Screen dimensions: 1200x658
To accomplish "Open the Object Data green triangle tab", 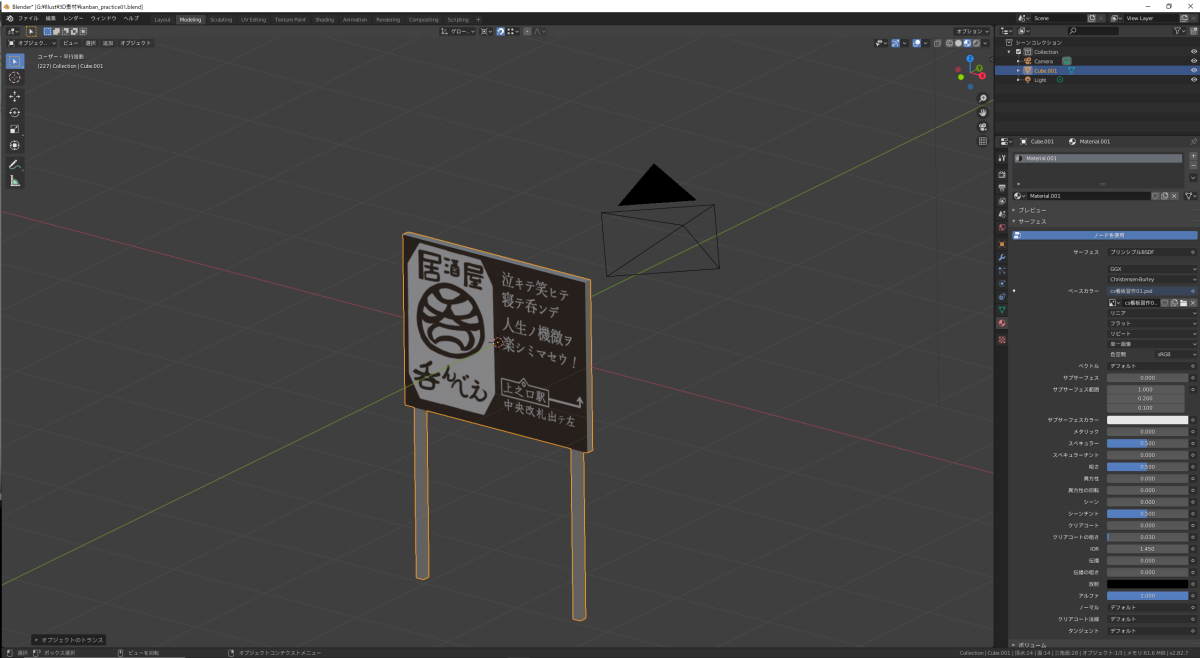I will click(x=1002, y=310).
